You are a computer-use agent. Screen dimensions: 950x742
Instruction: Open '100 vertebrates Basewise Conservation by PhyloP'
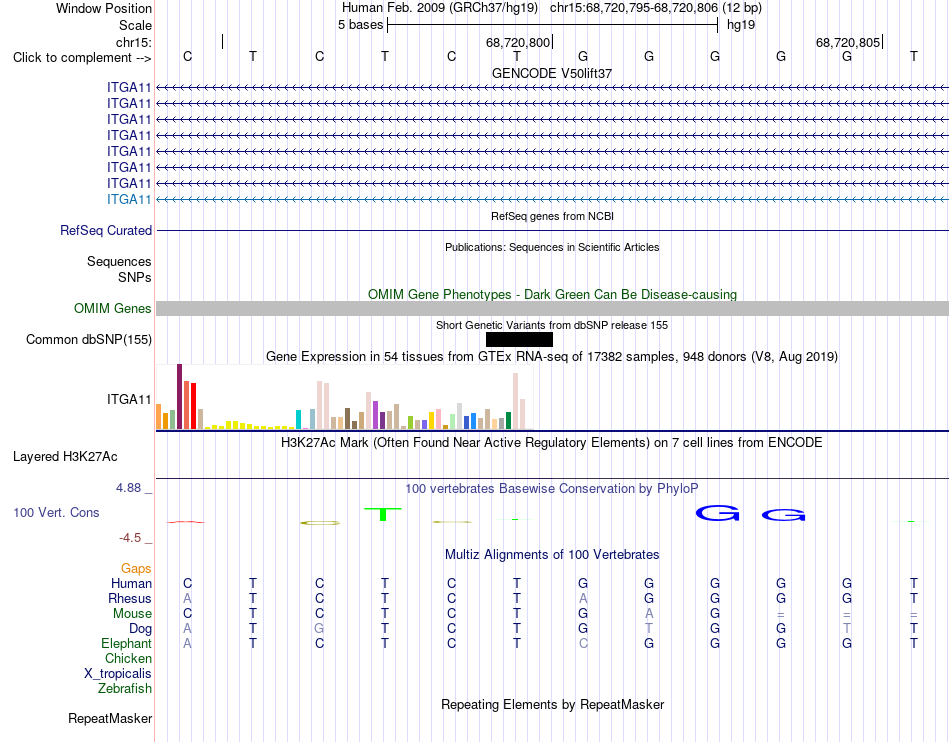(x=552, y=489)
